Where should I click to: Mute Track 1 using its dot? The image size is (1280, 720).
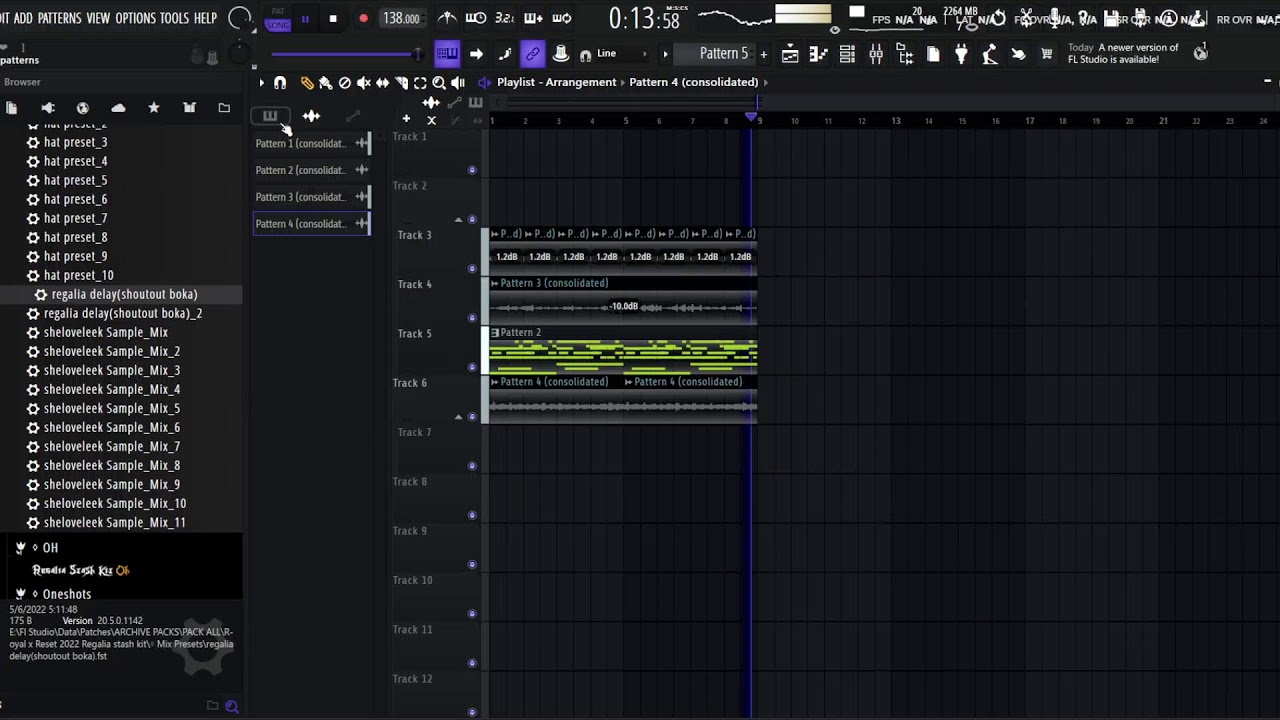point(472,170)
